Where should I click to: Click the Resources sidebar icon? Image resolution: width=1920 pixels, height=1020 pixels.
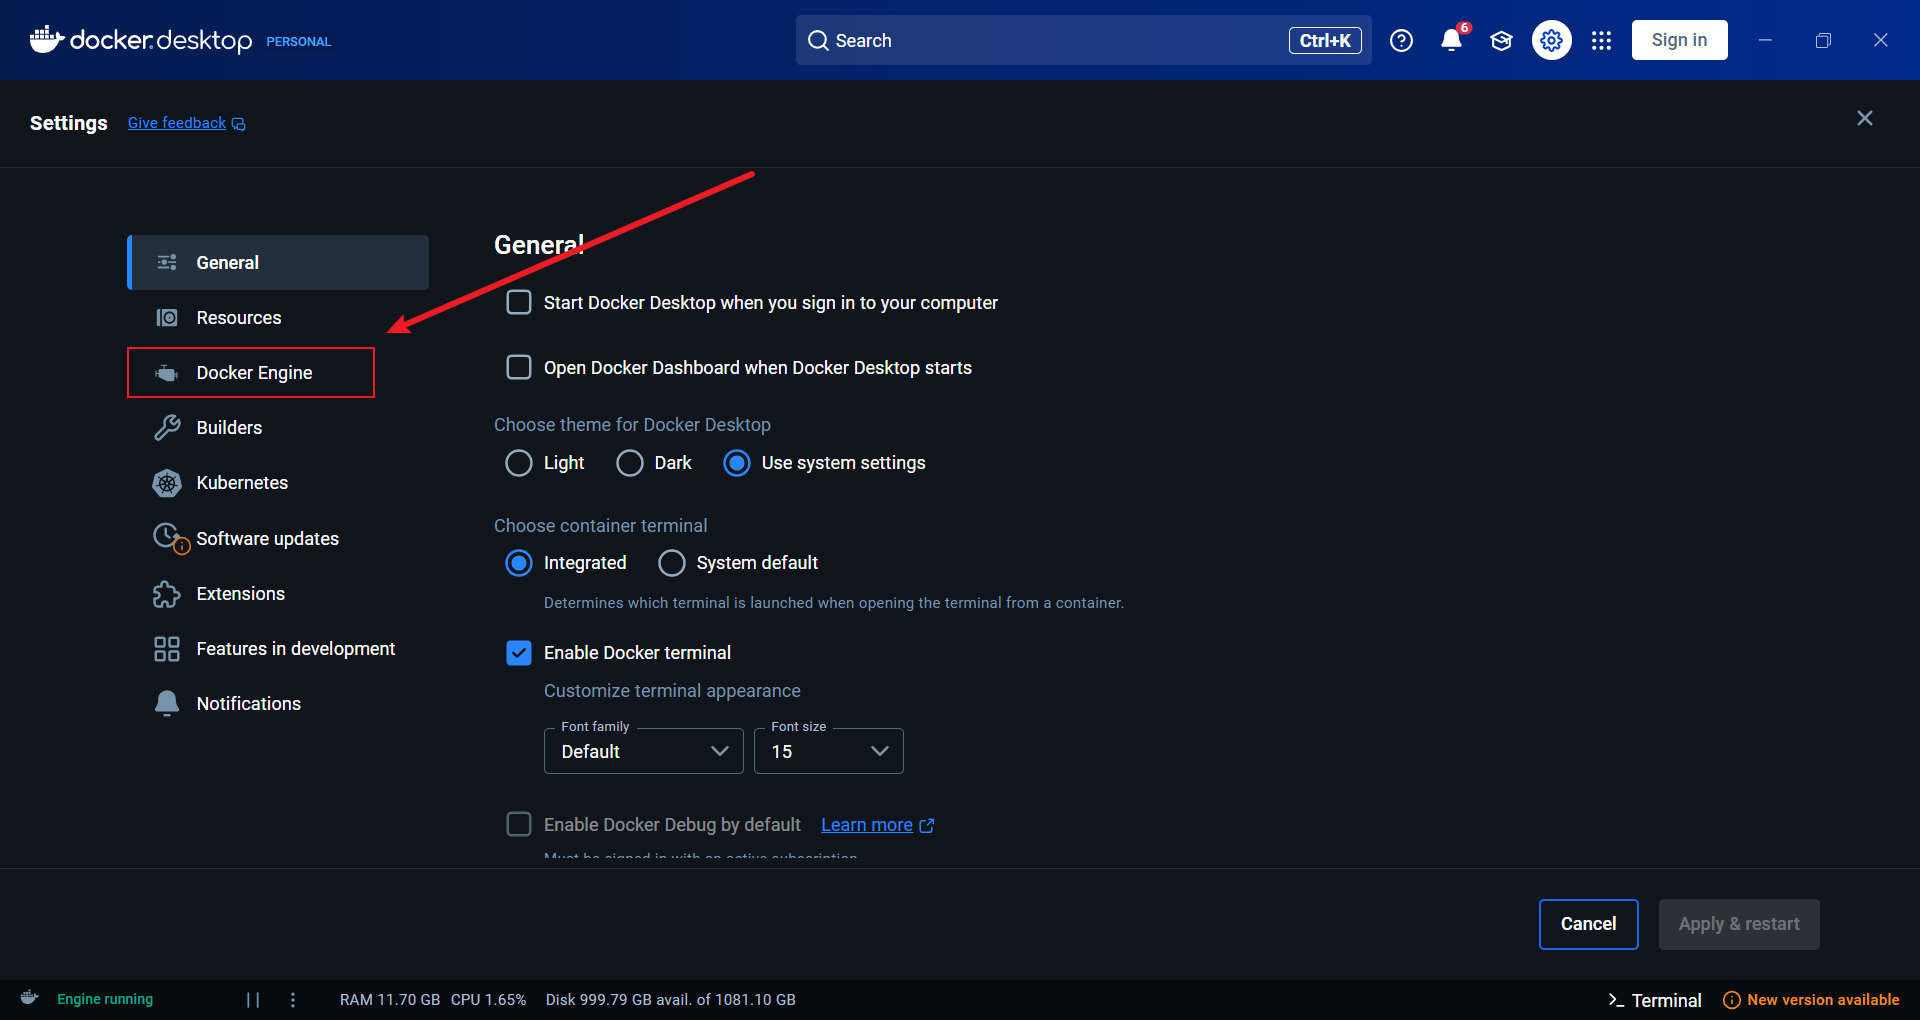point(167,318)
